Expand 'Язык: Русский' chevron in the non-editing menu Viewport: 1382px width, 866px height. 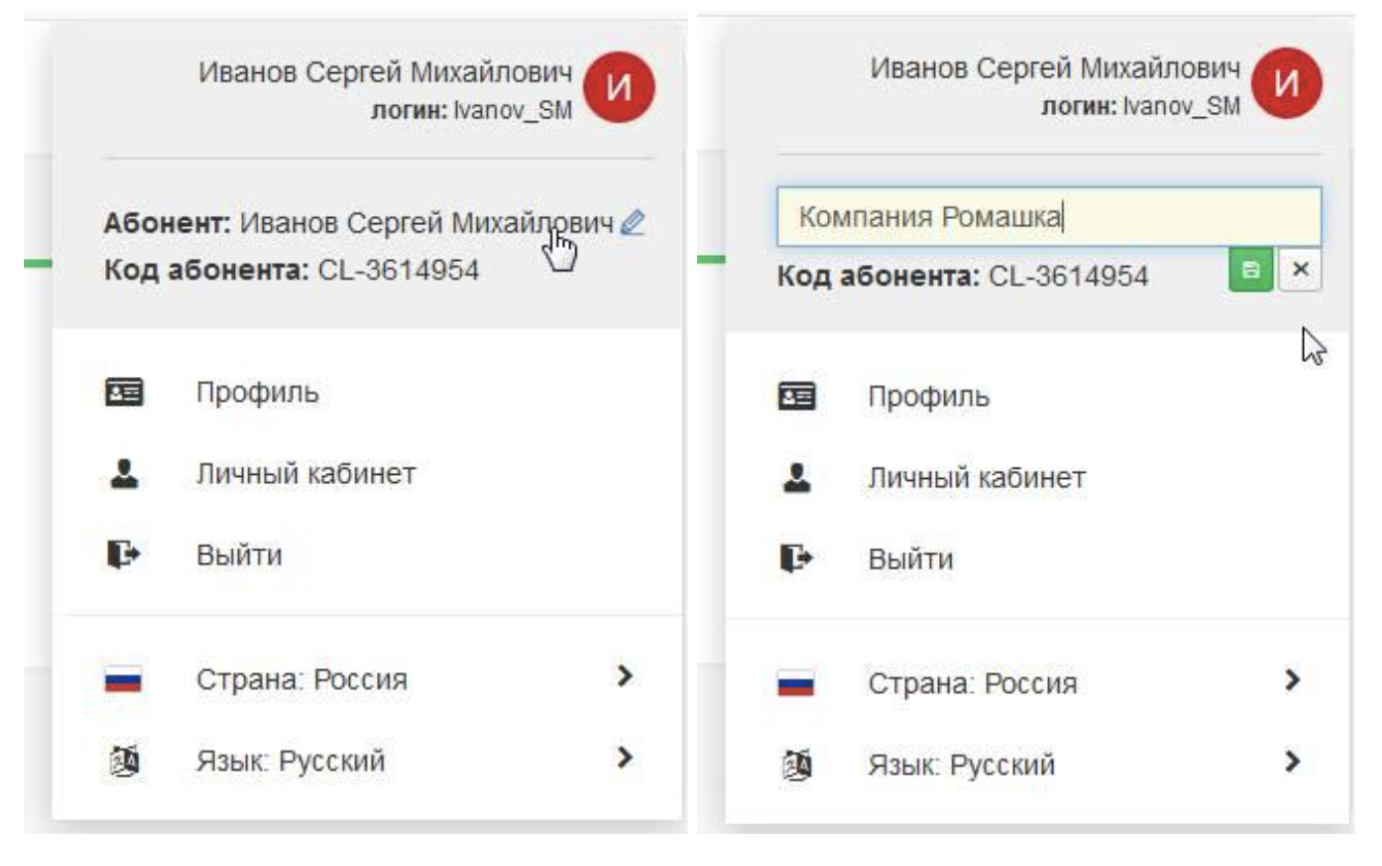pos(625,758)
